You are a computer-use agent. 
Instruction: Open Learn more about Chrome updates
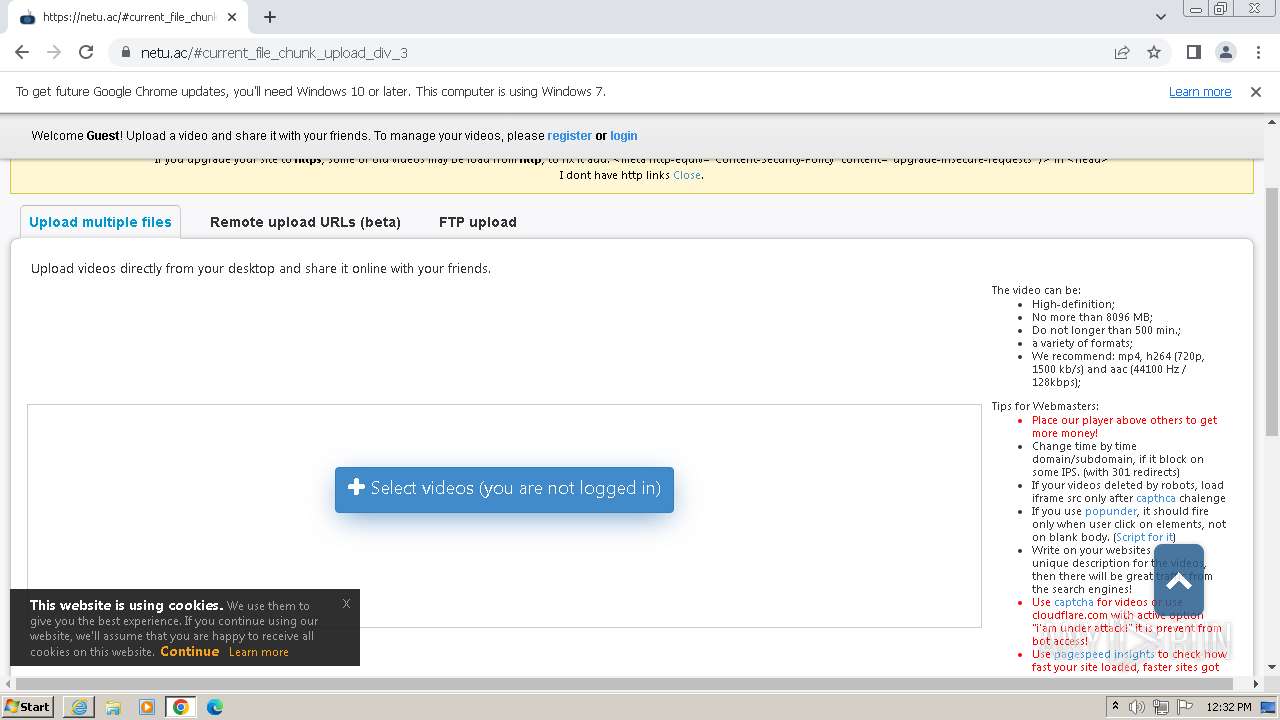coord(1200,92)
